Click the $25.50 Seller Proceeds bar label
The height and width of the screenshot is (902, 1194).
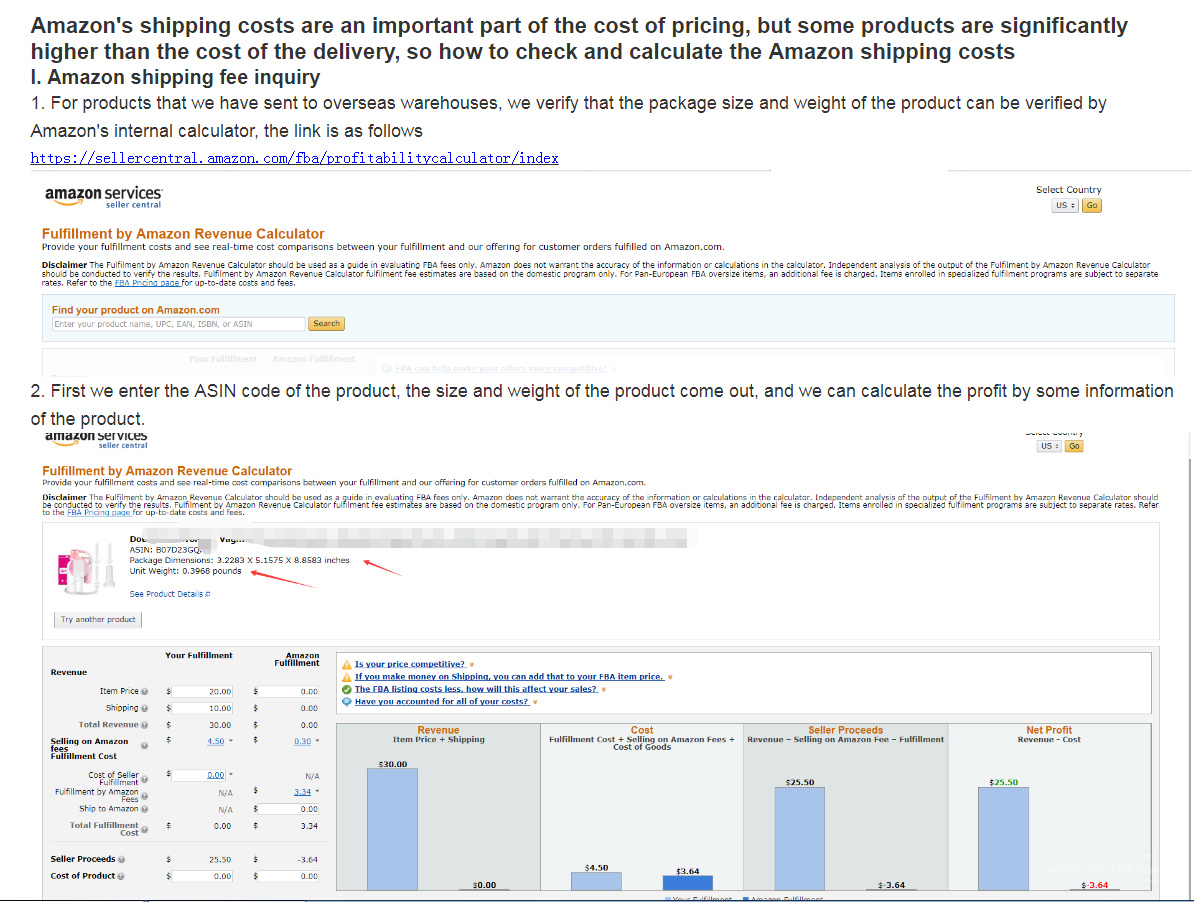point(800,782)
